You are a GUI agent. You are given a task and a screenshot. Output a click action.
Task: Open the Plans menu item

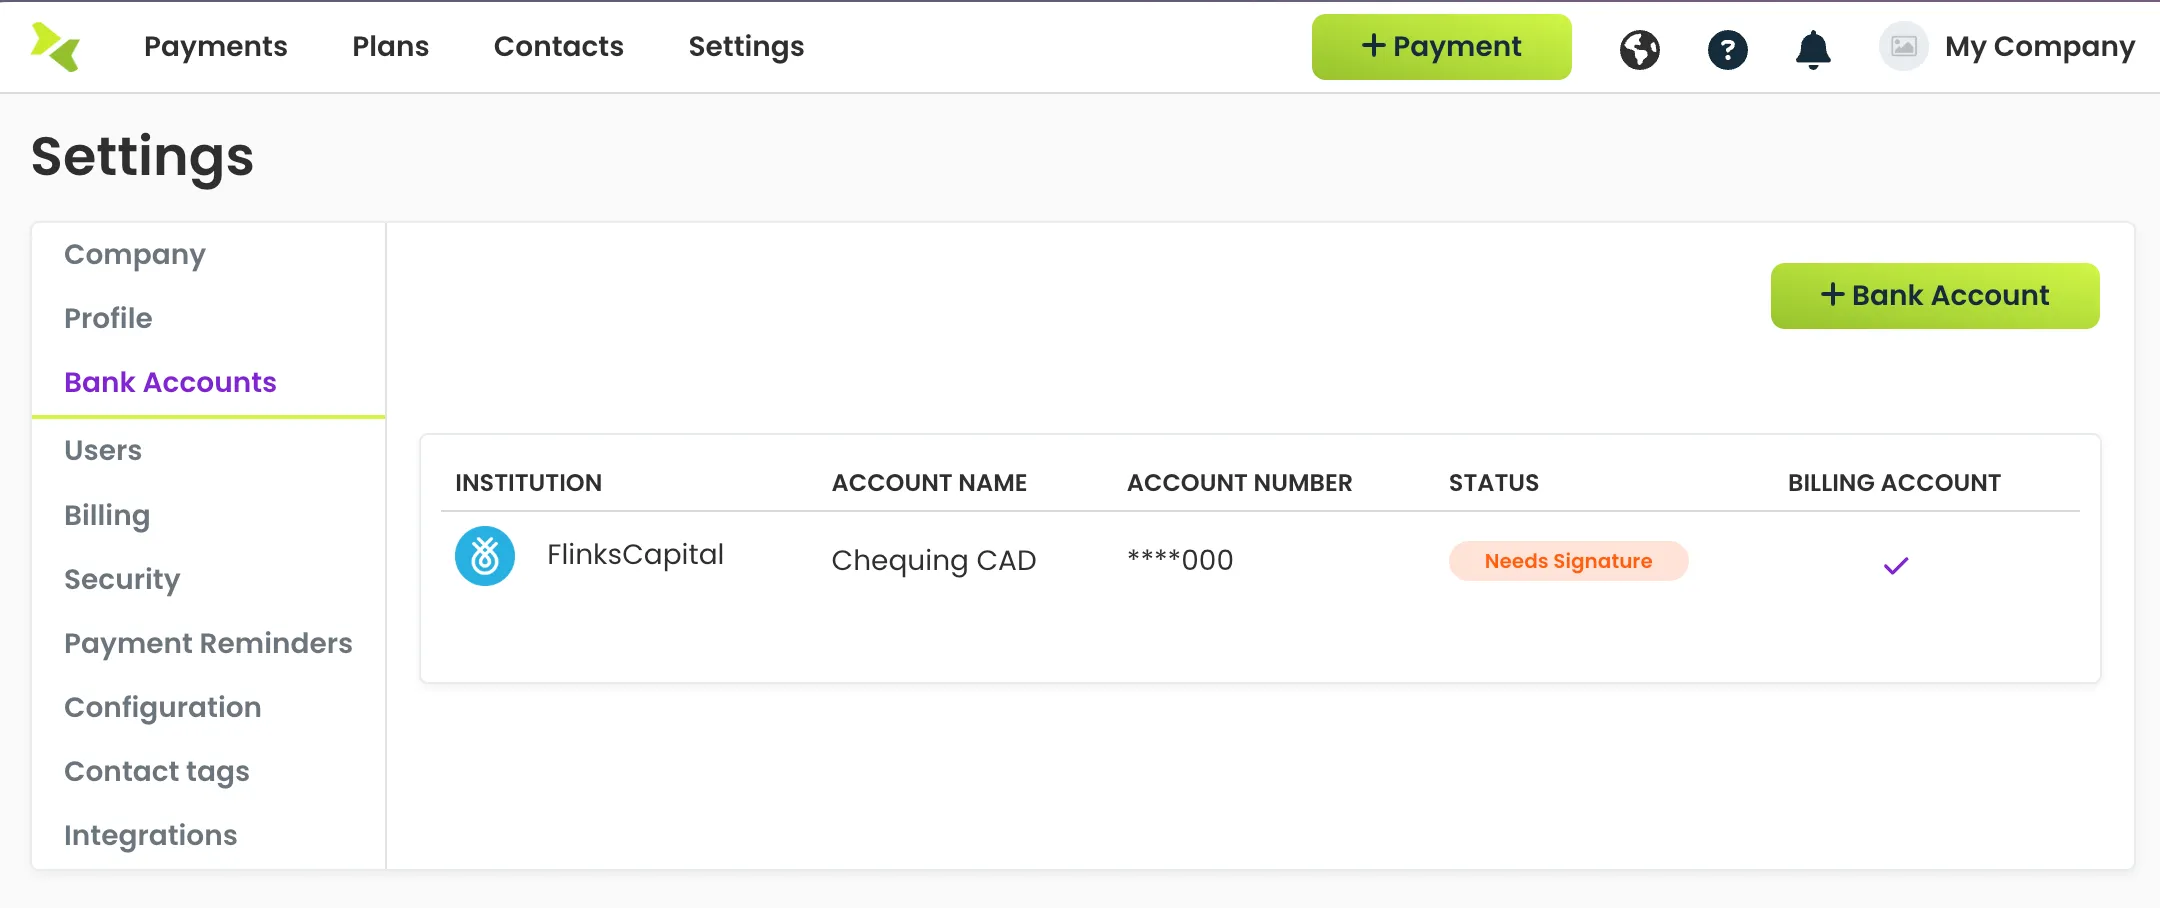point(391,46)
